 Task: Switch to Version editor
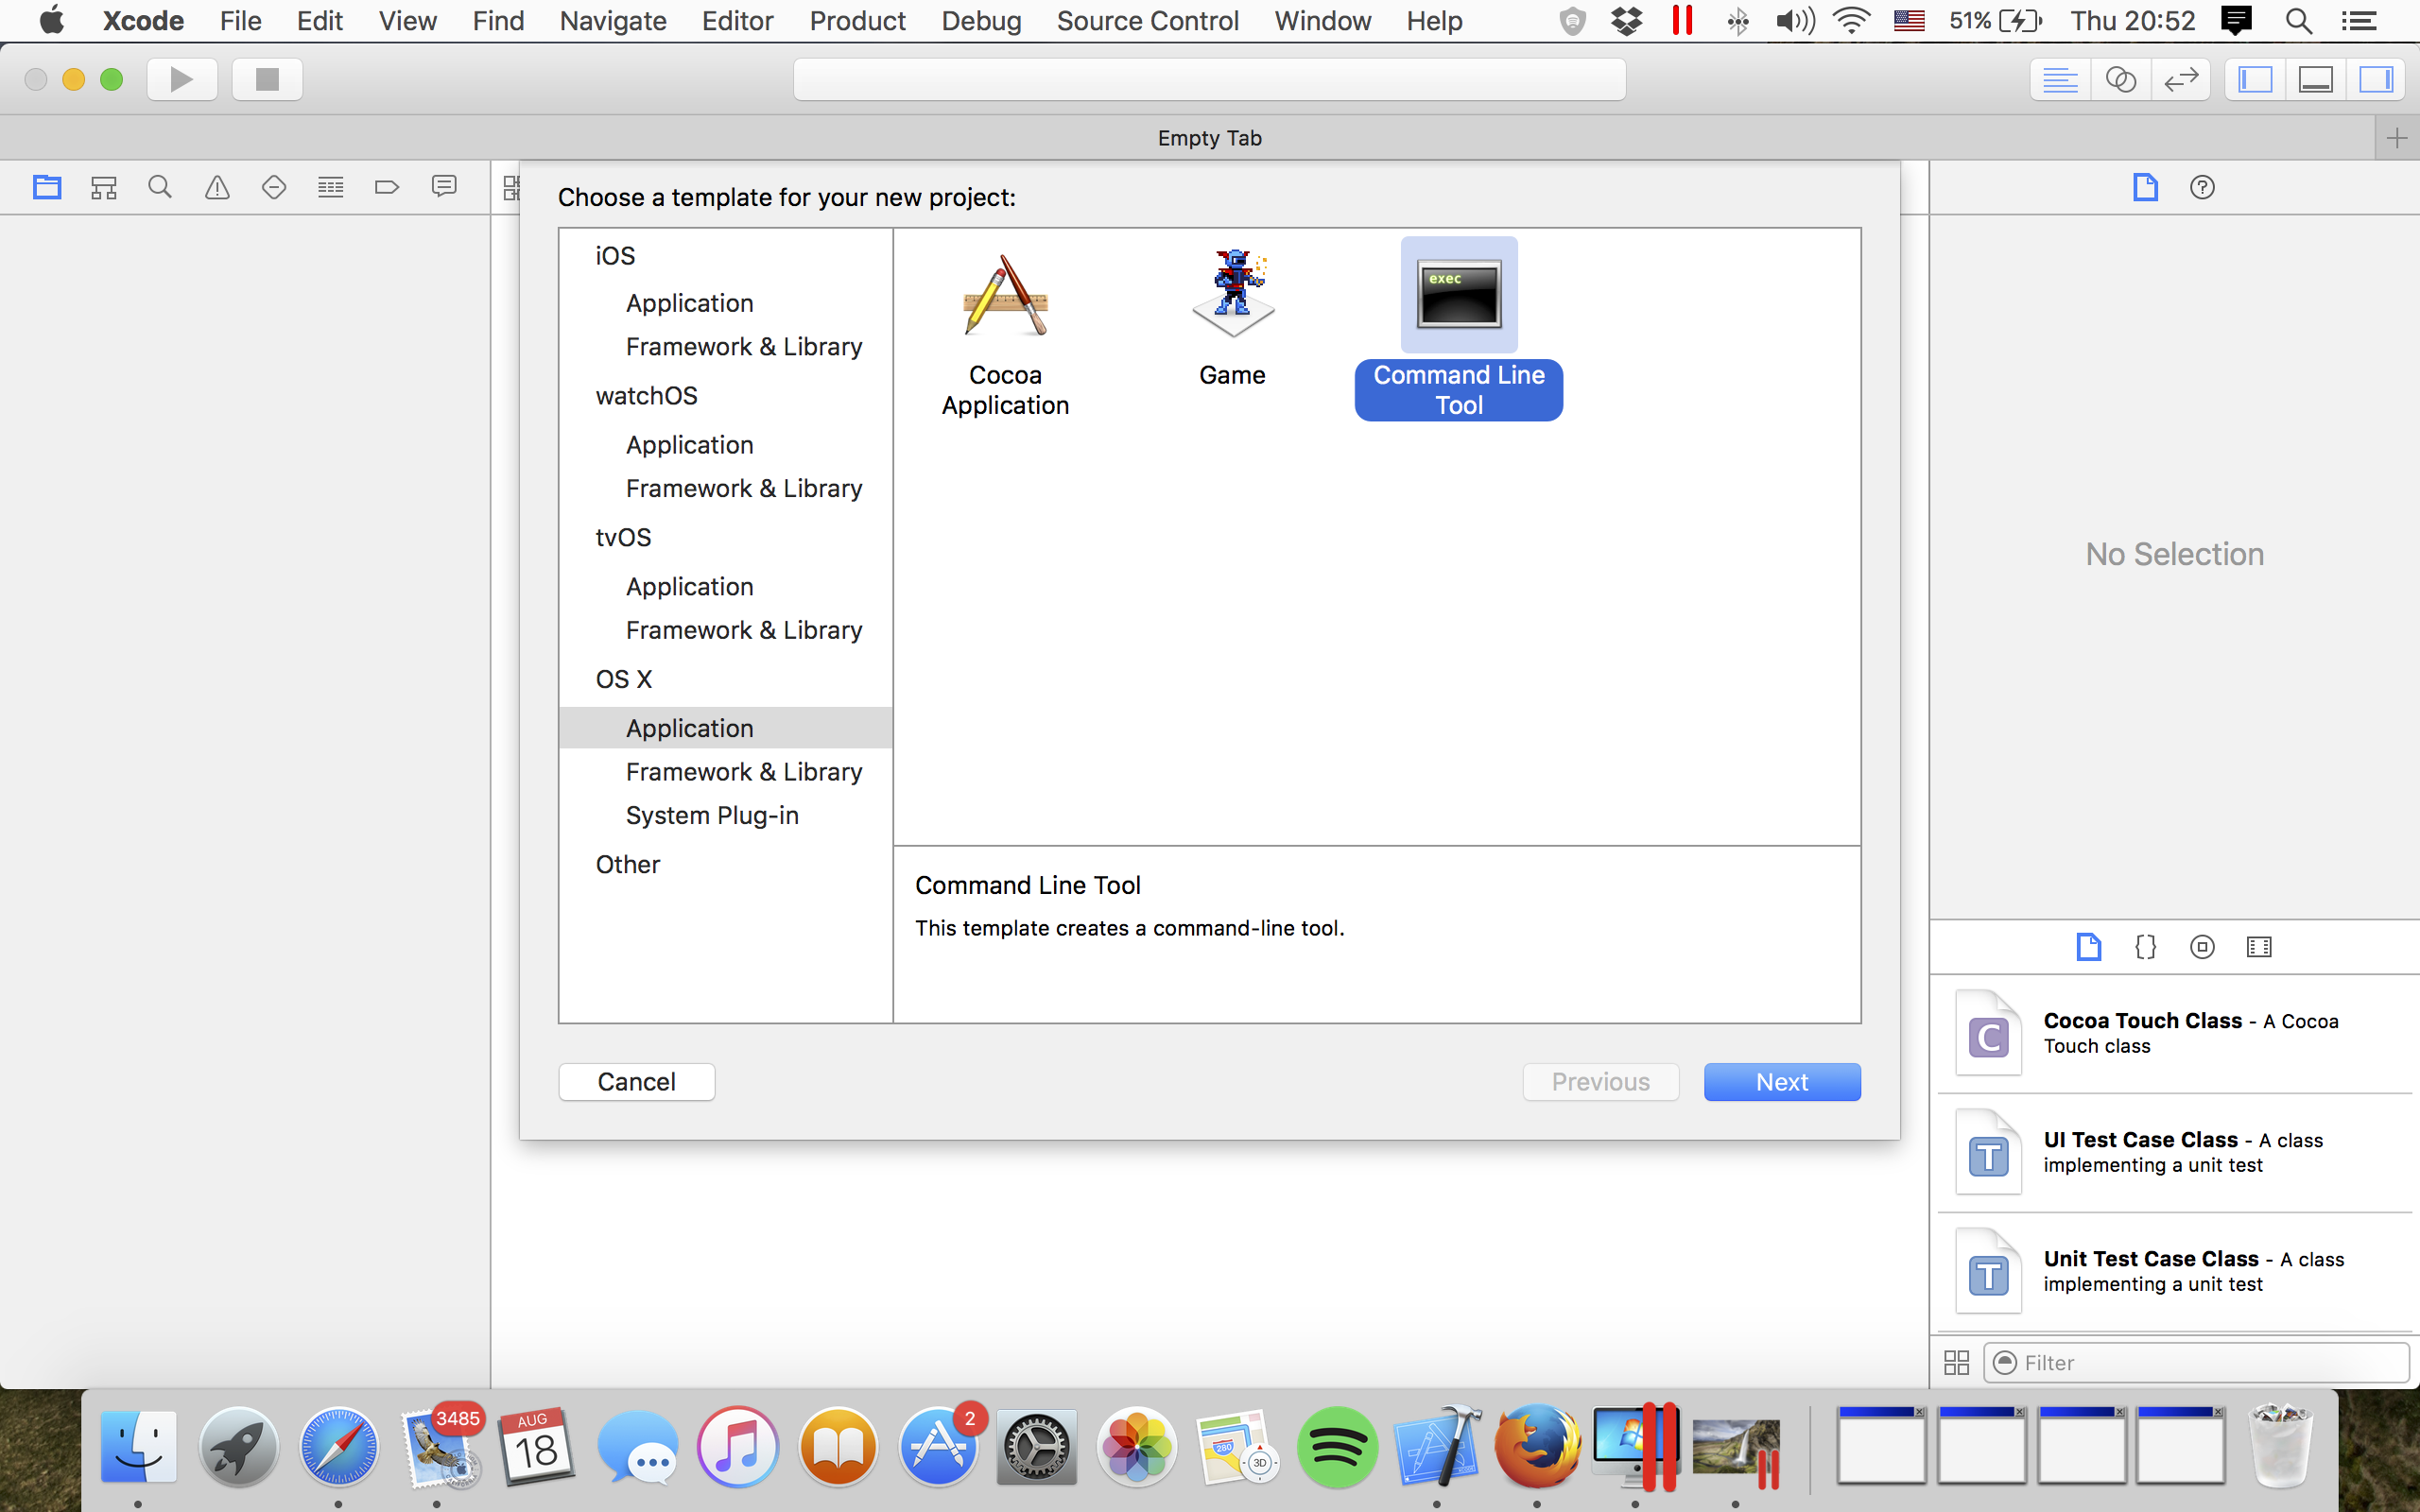(x=2181, y=79)
